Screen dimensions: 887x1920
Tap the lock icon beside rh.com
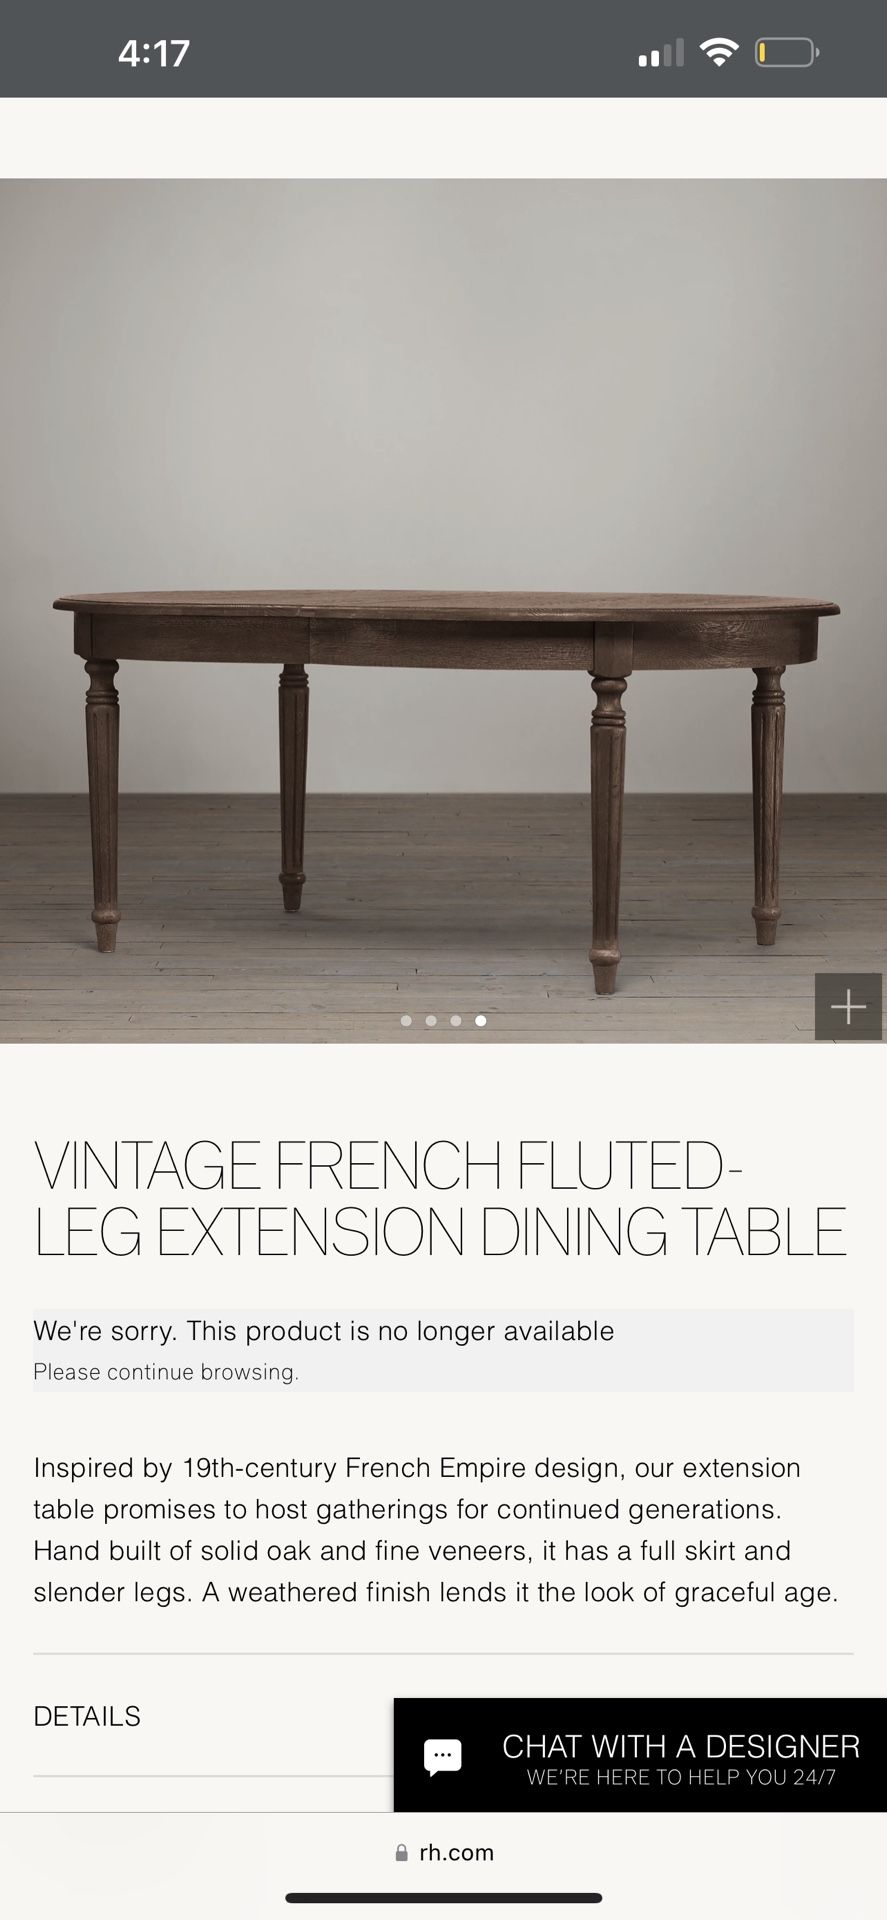[x=402, y=1852]
